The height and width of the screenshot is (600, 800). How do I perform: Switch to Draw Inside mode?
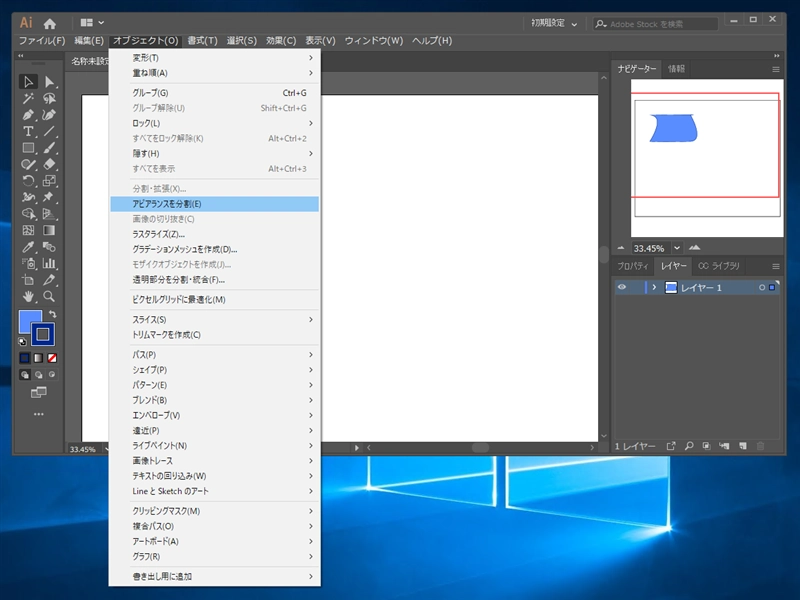coord(52,375)
